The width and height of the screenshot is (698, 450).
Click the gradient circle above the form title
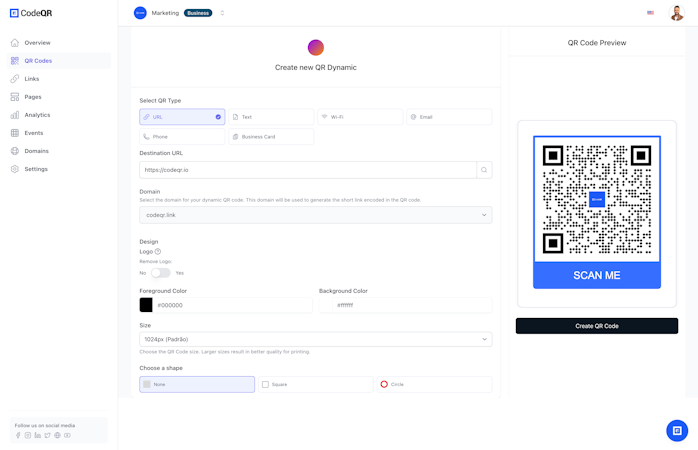coord(316,47)
